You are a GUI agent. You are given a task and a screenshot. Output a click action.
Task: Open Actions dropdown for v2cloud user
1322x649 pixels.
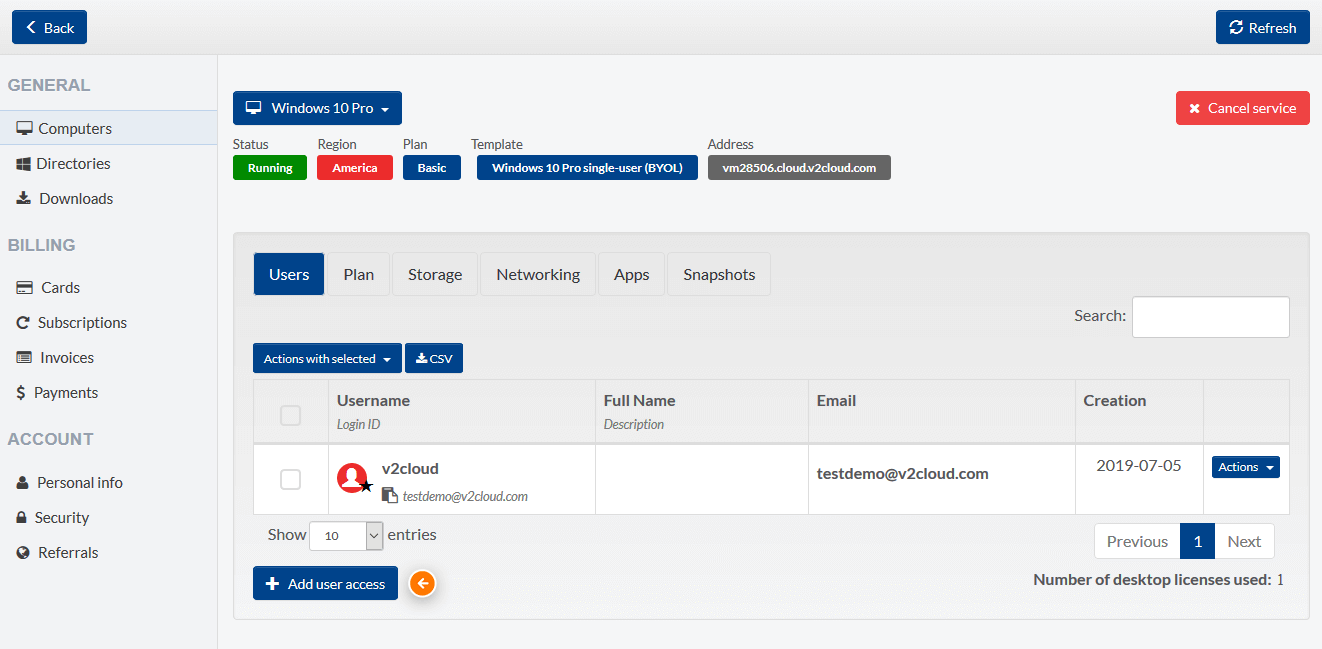click(1246, 467)
